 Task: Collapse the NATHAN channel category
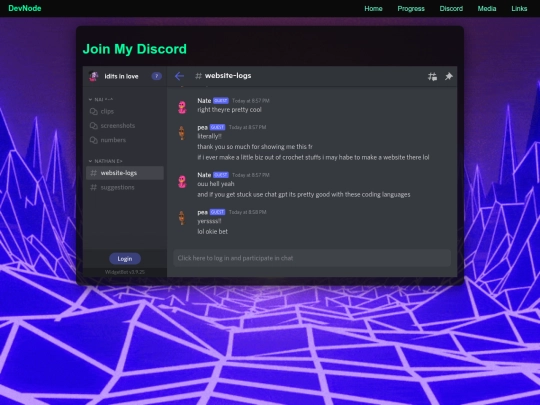click(105, 161)
